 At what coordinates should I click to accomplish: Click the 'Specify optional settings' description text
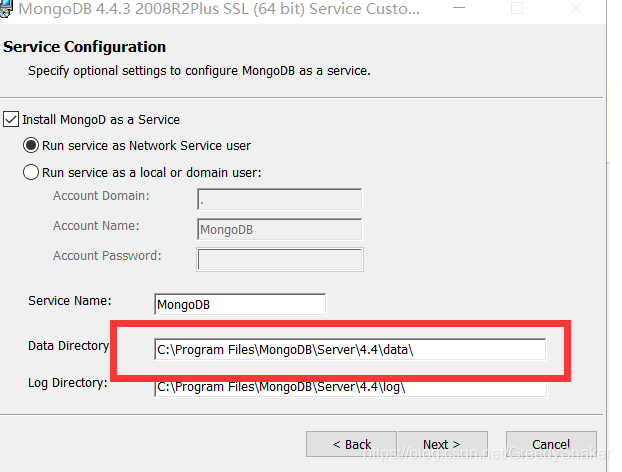click(x=199, y=71)
